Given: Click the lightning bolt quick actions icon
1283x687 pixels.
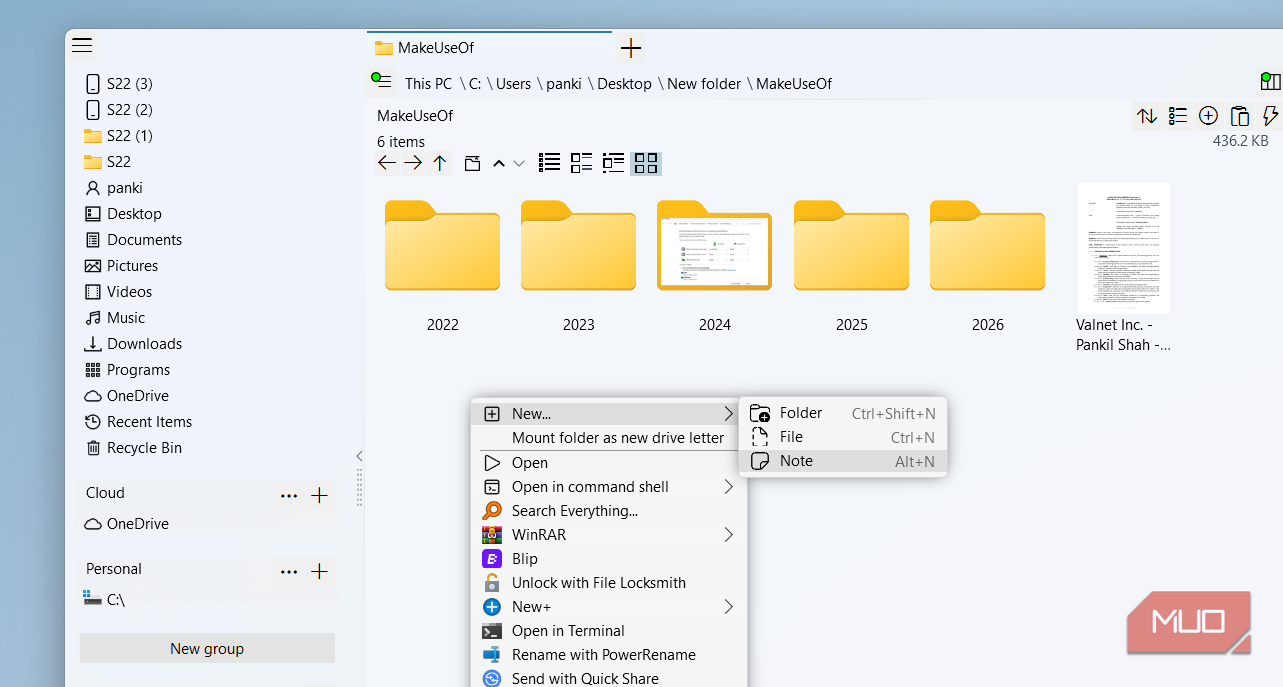Looking at the screenshot, I should click(x=1270, y=116).
